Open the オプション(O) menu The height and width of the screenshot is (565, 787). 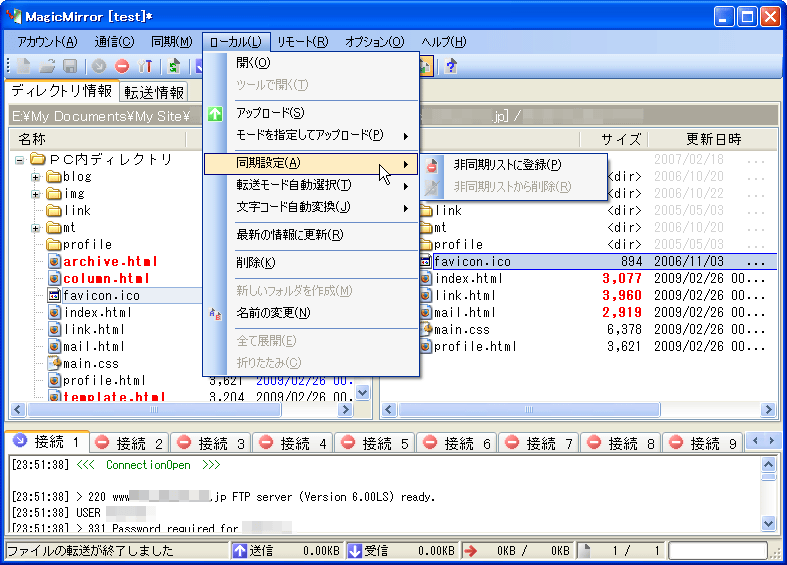coord(374,42)
